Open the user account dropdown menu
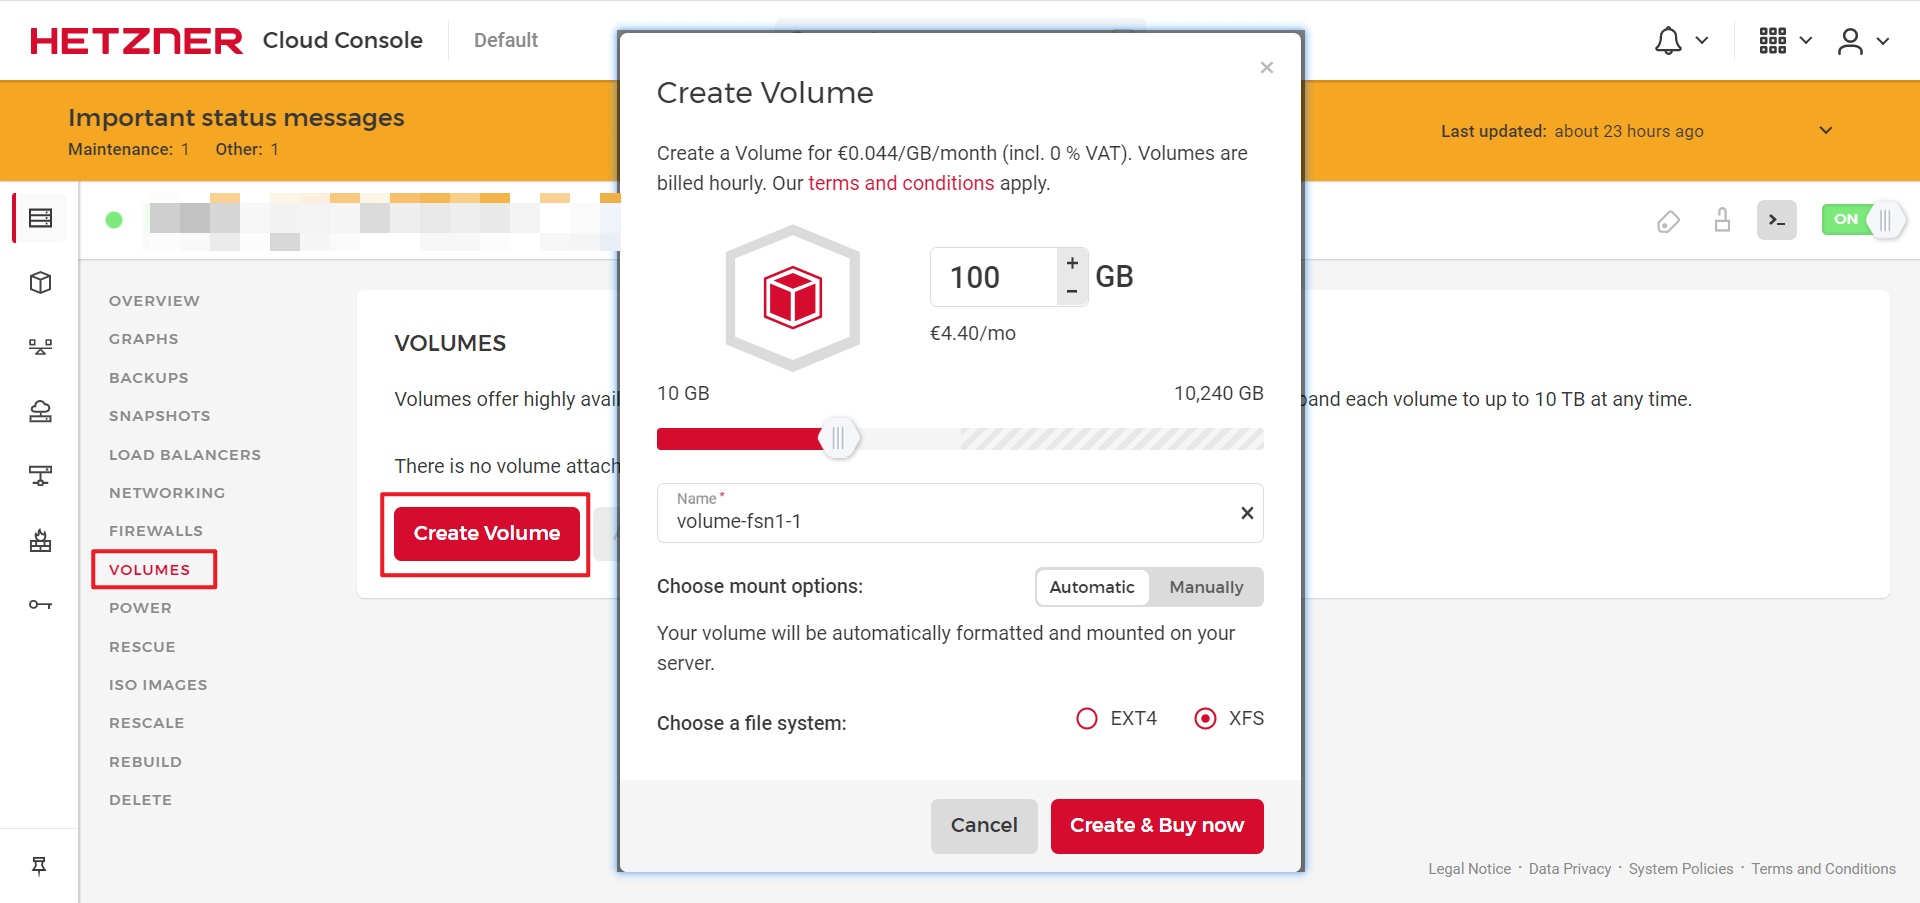Screen dimensions: 1920x903 [1862, 41]
